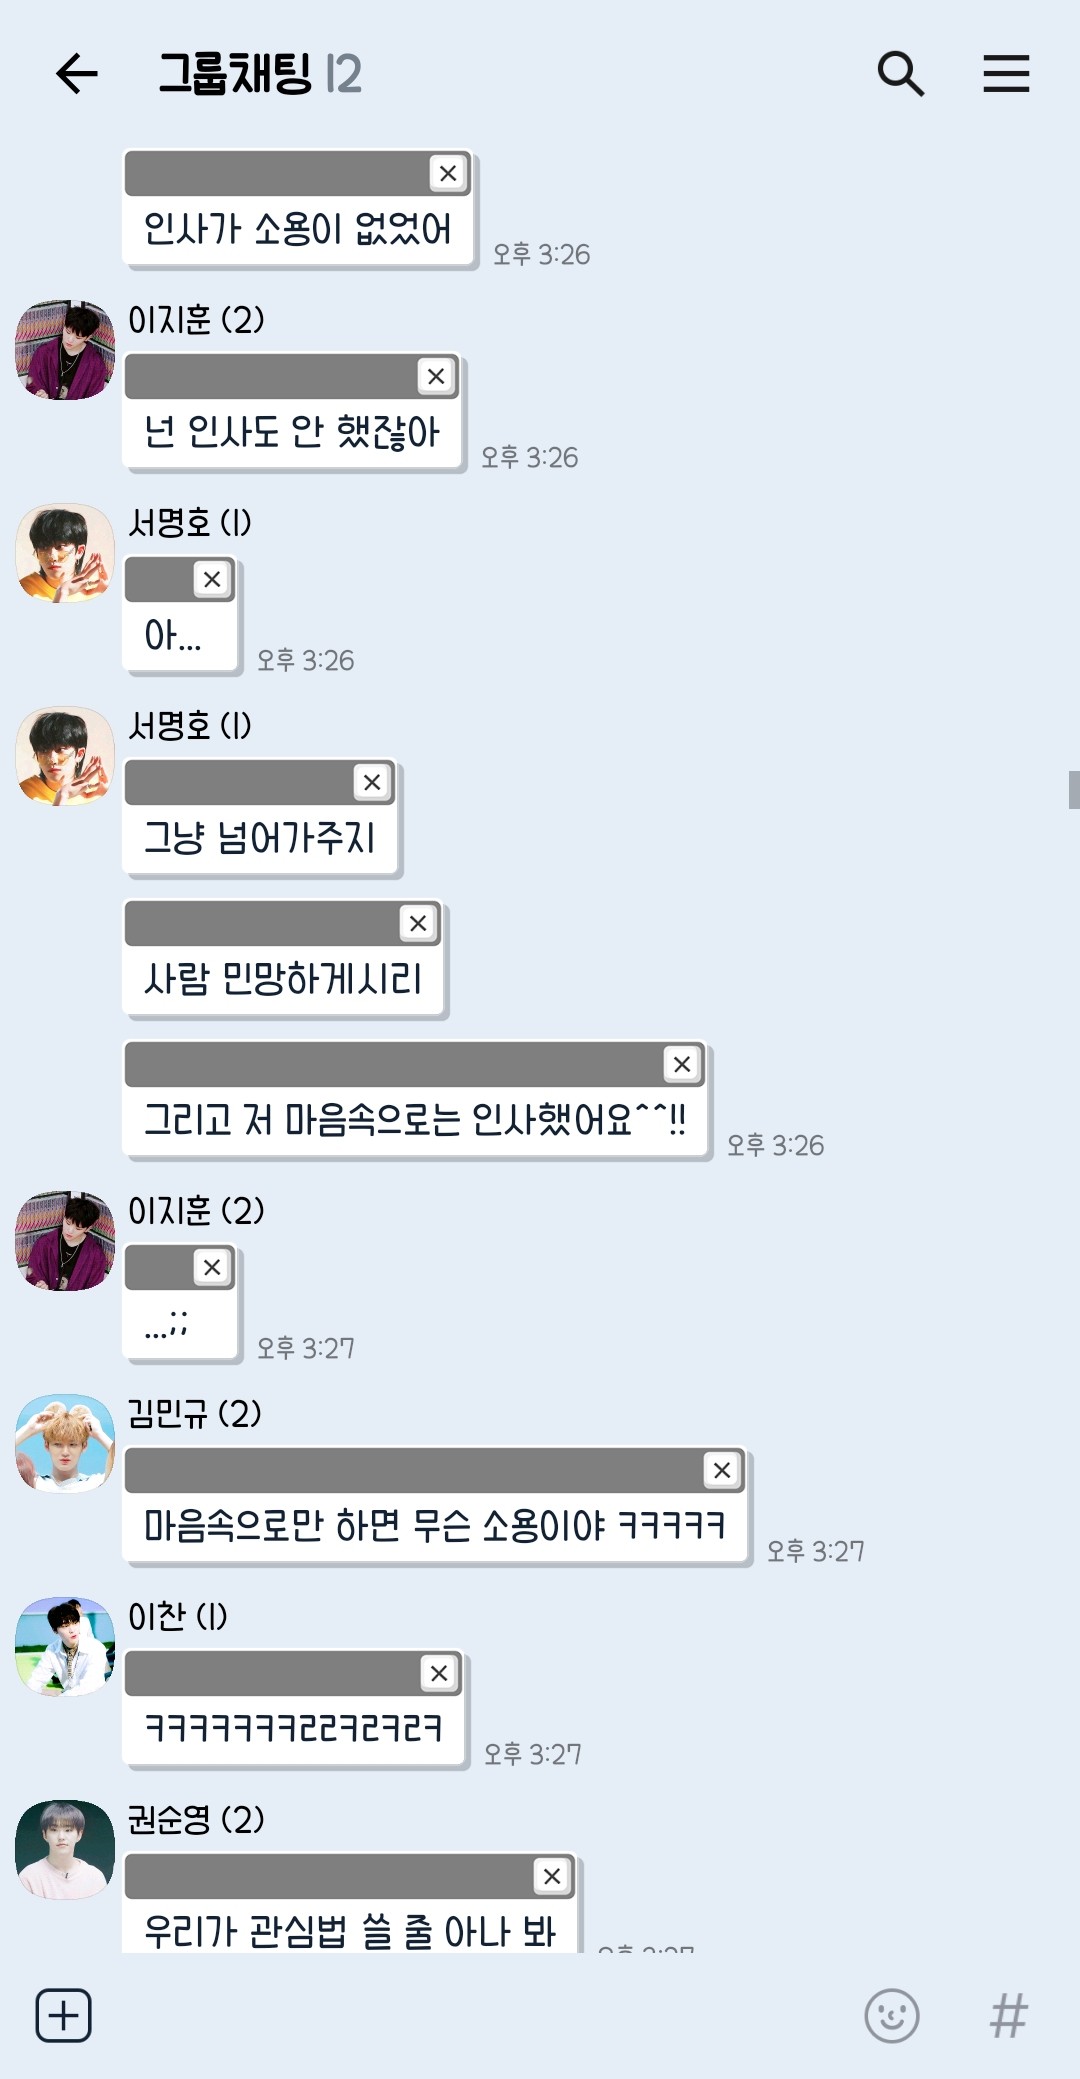Viewport: 1080px width, 2079px height.
Task: Open 김민규's profile avatar
Action: (x=65, y=1443)
